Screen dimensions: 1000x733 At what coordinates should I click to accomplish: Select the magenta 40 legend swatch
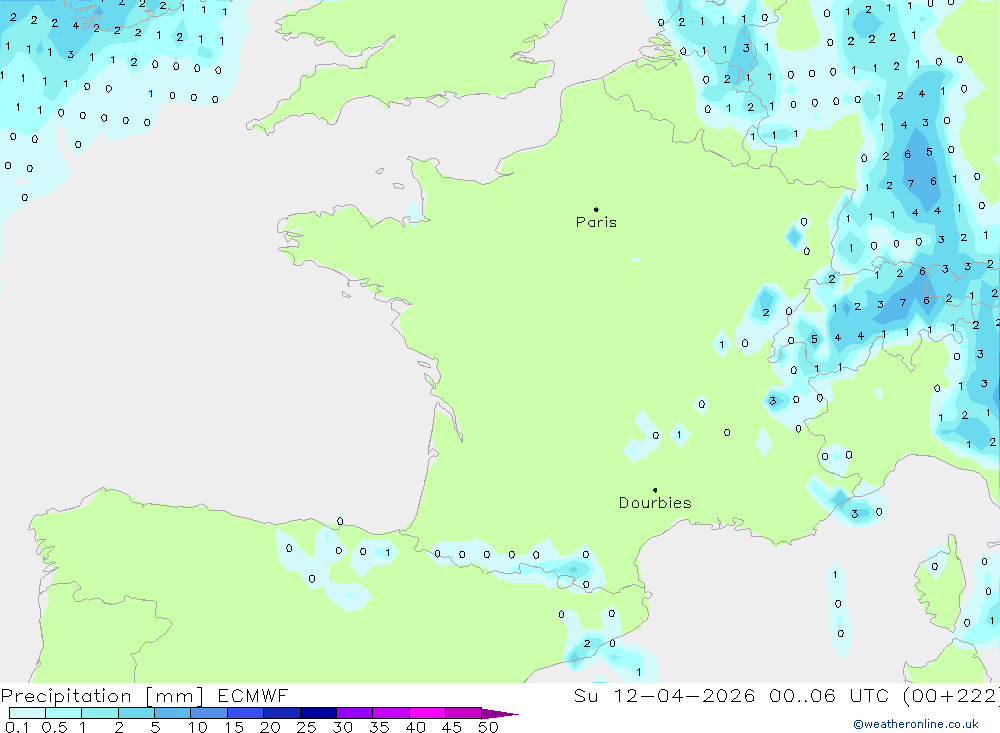pos(427,713)
